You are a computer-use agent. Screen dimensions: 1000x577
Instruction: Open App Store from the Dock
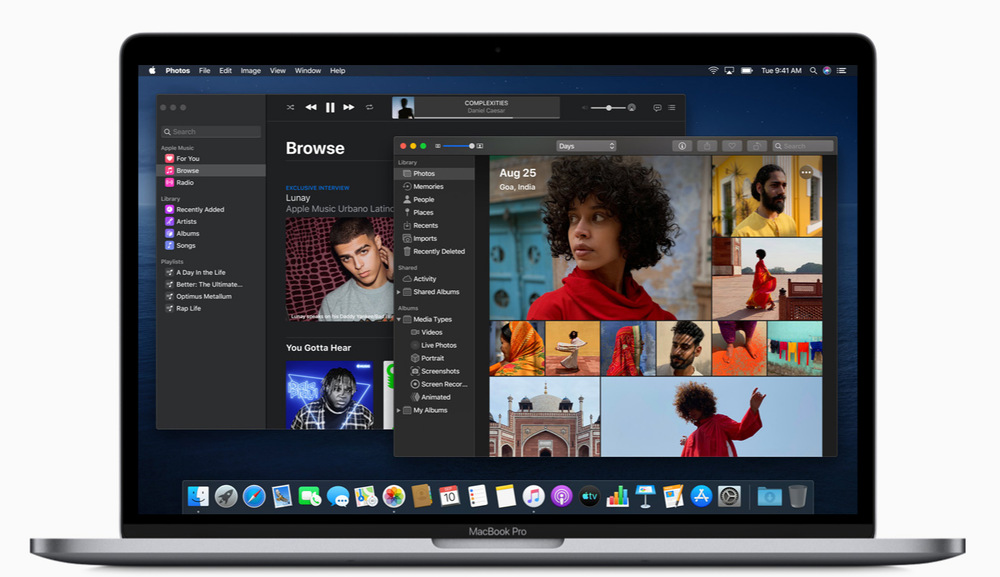pos(701,496)
